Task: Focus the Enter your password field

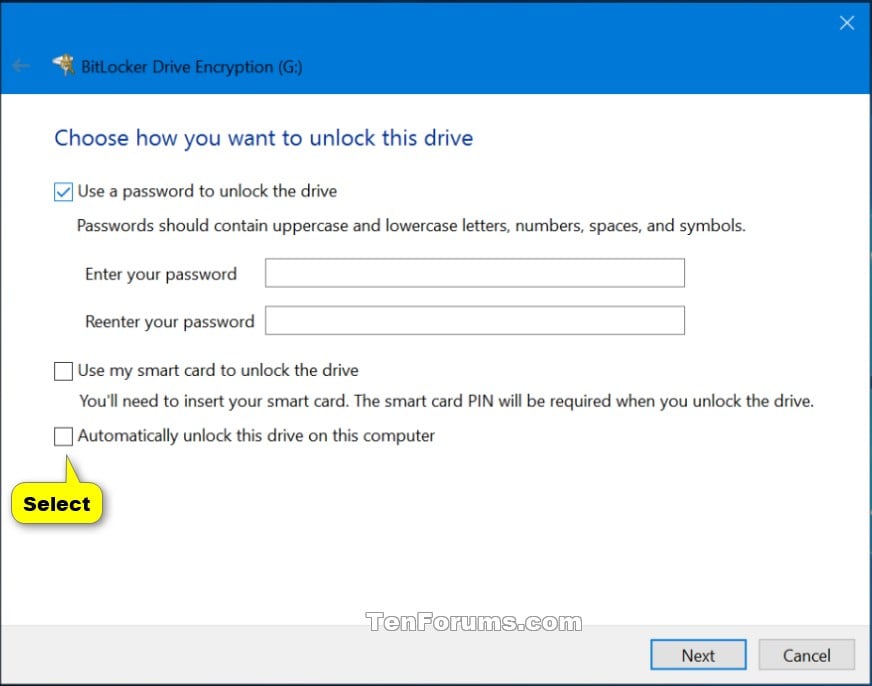Action: (x=474, y=273)
